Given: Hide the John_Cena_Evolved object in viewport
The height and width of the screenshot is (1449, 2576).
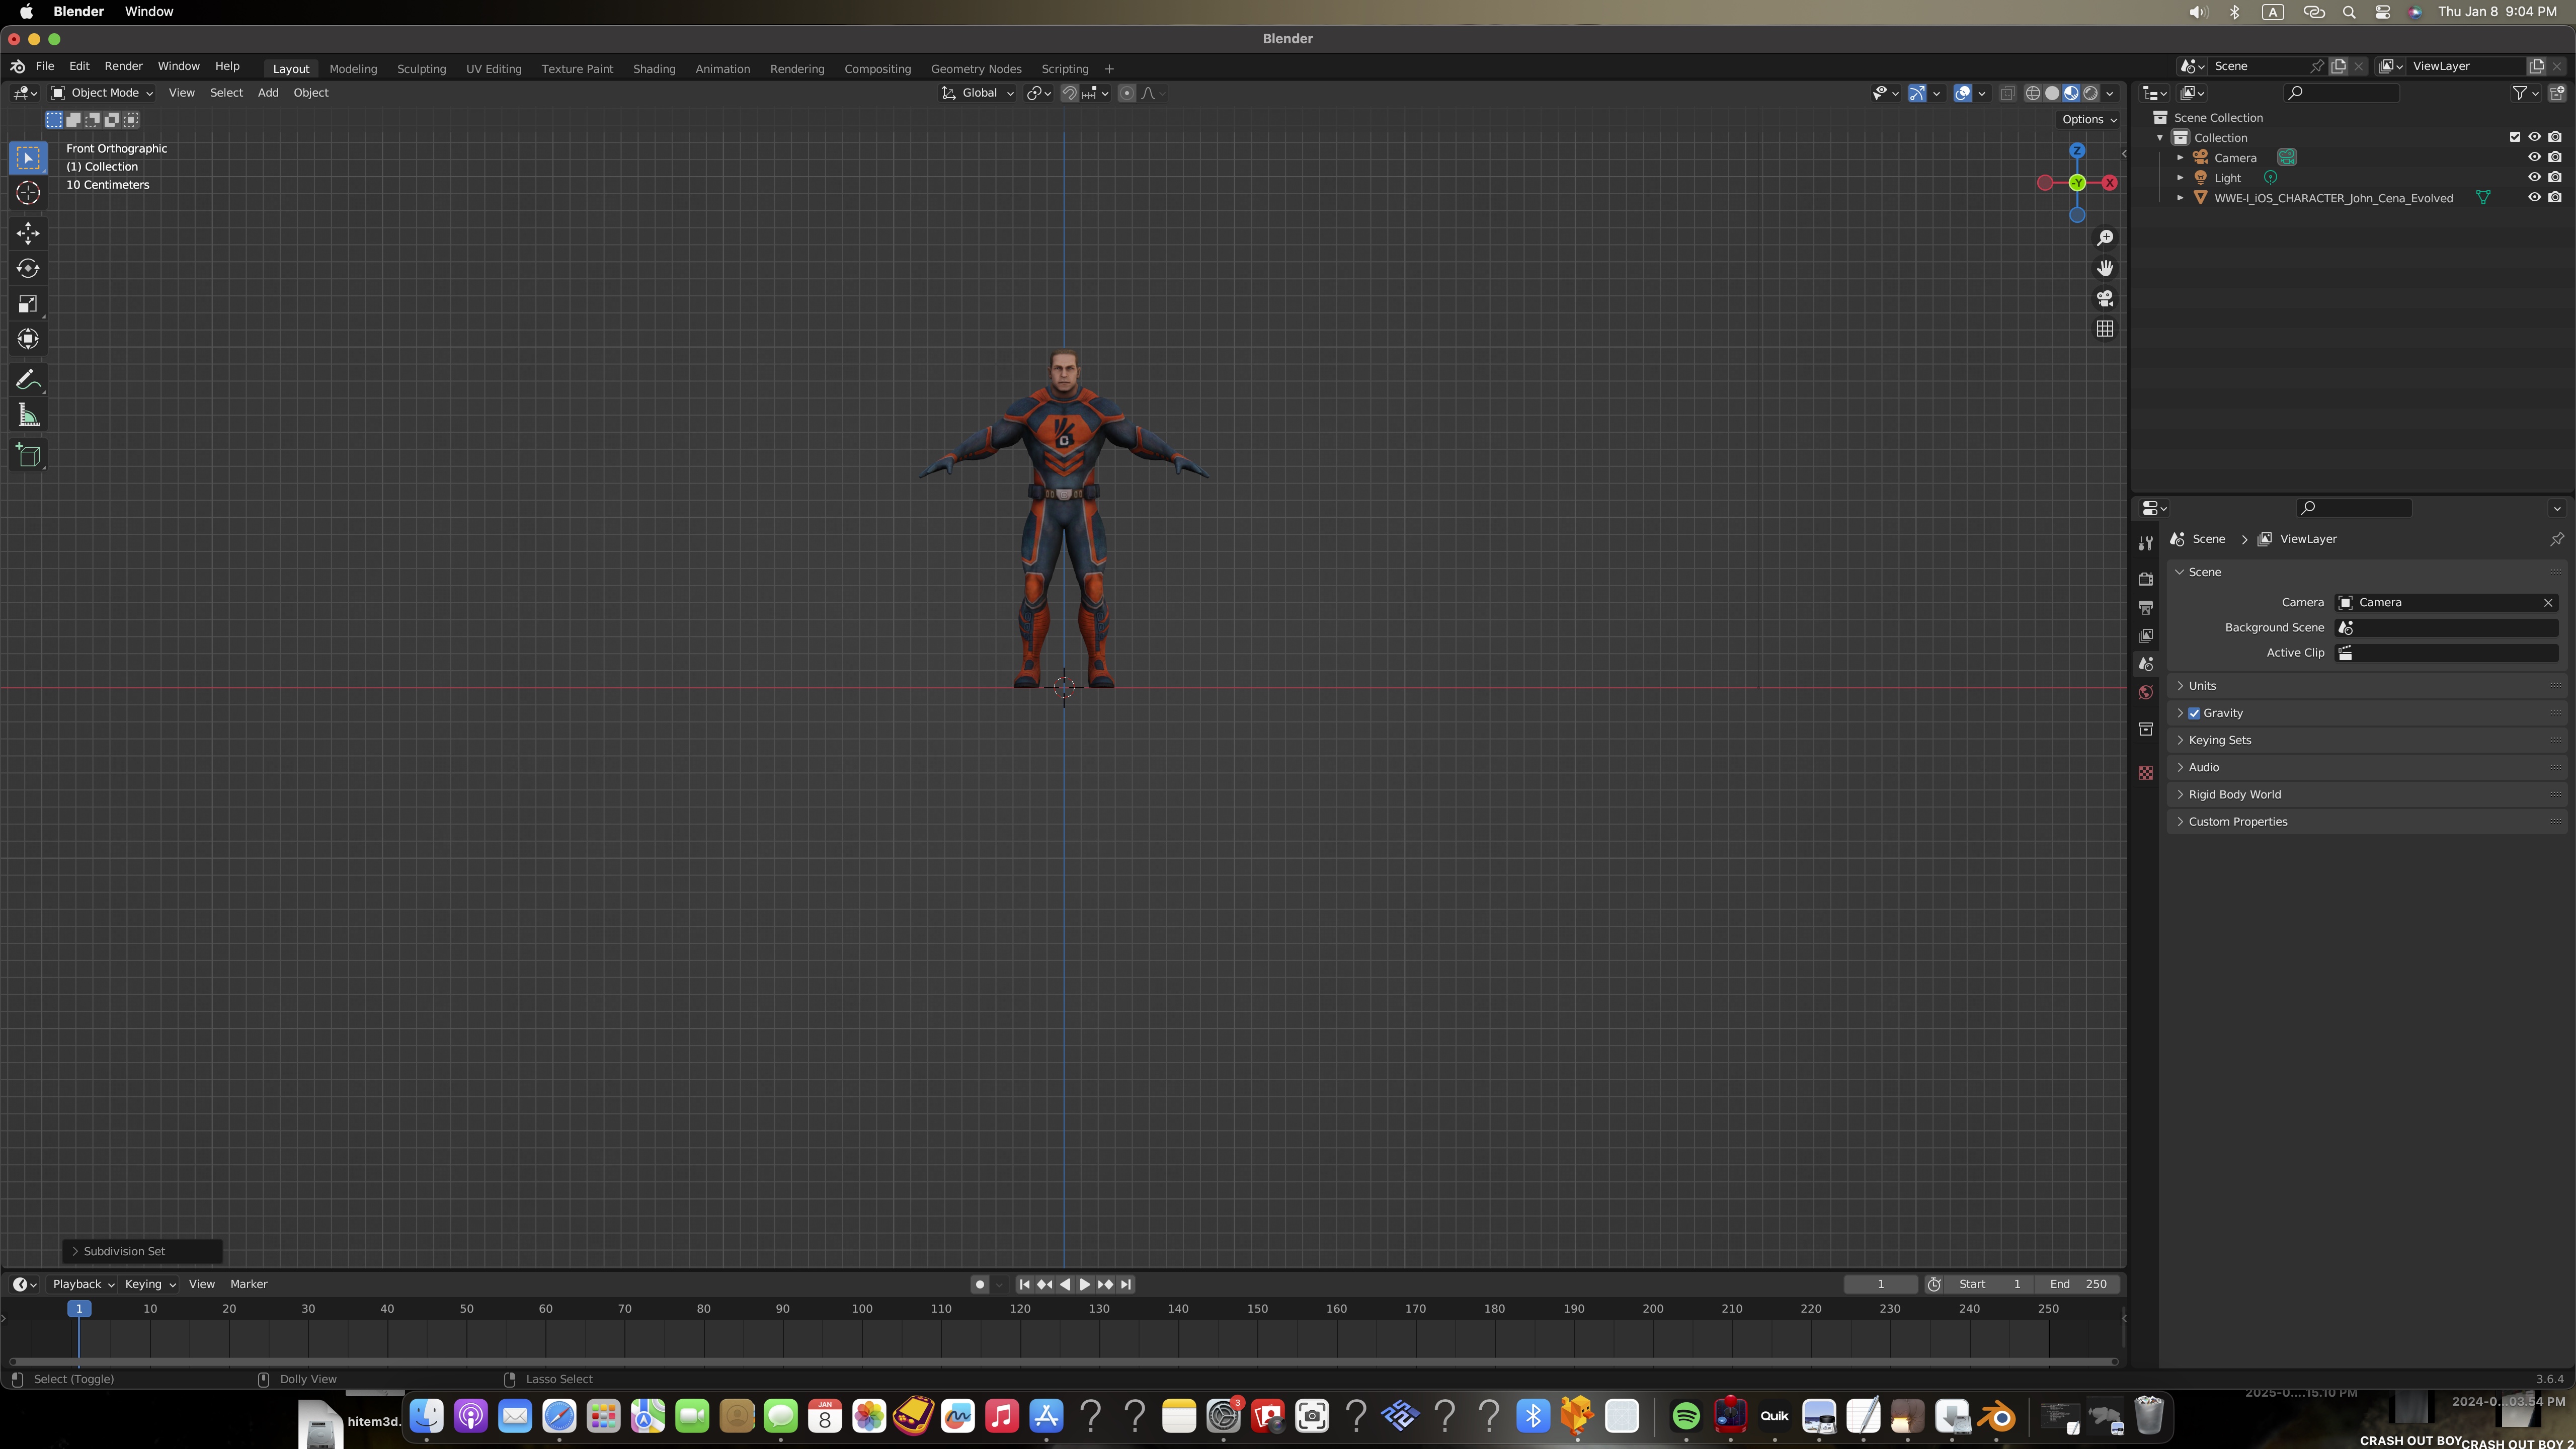Looking at the screenshot, I should coord(2534,197).
